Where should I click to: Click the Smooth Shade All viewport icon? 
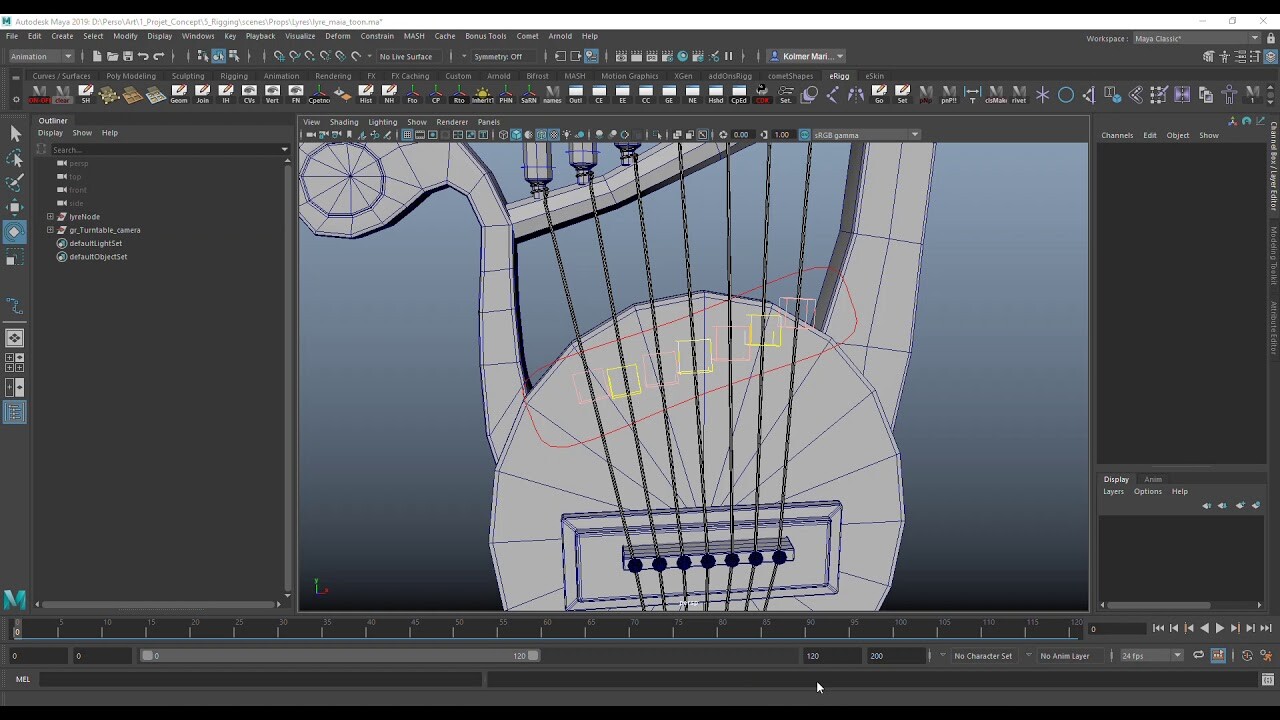[516, 134]
